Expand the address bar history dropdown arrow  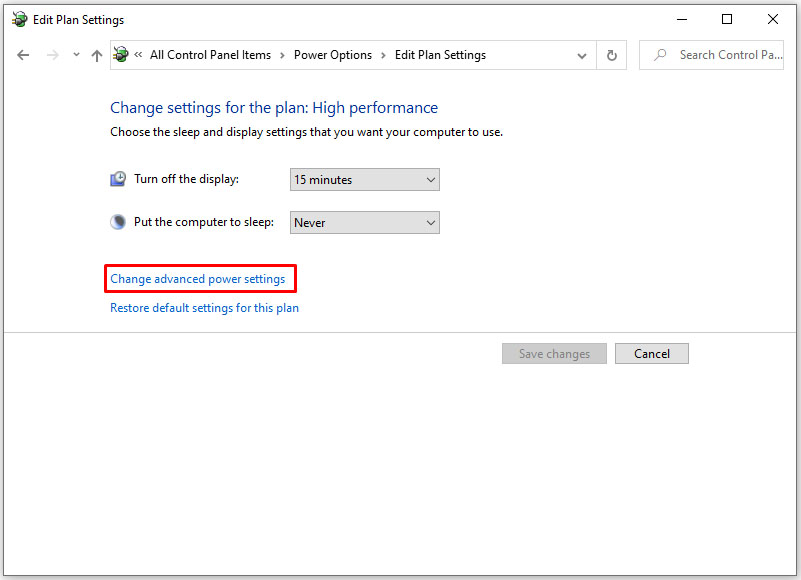click(x=582, y=55)
